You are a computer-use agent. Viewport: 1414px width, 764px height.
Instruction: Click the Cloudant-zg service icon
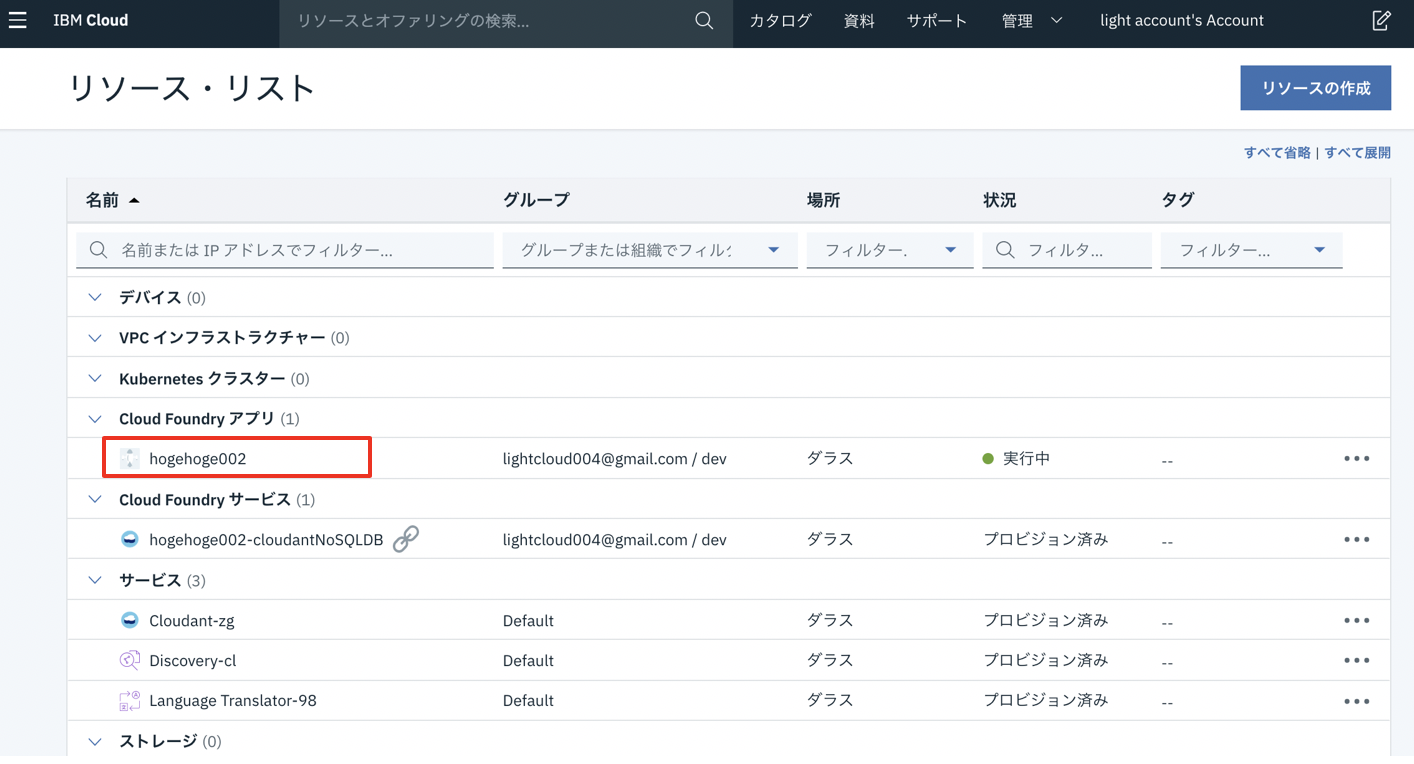[129, 620]
